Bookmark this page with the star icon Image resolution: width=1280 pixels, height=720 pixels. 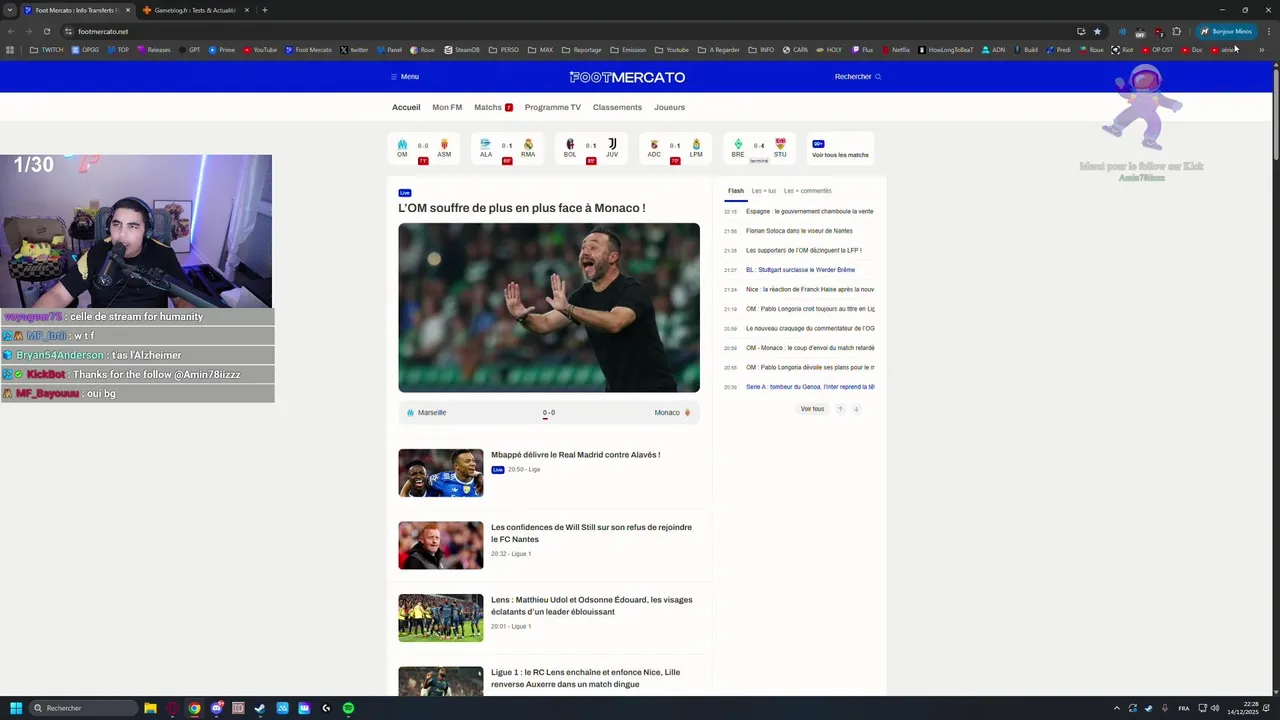point(1097,31)
